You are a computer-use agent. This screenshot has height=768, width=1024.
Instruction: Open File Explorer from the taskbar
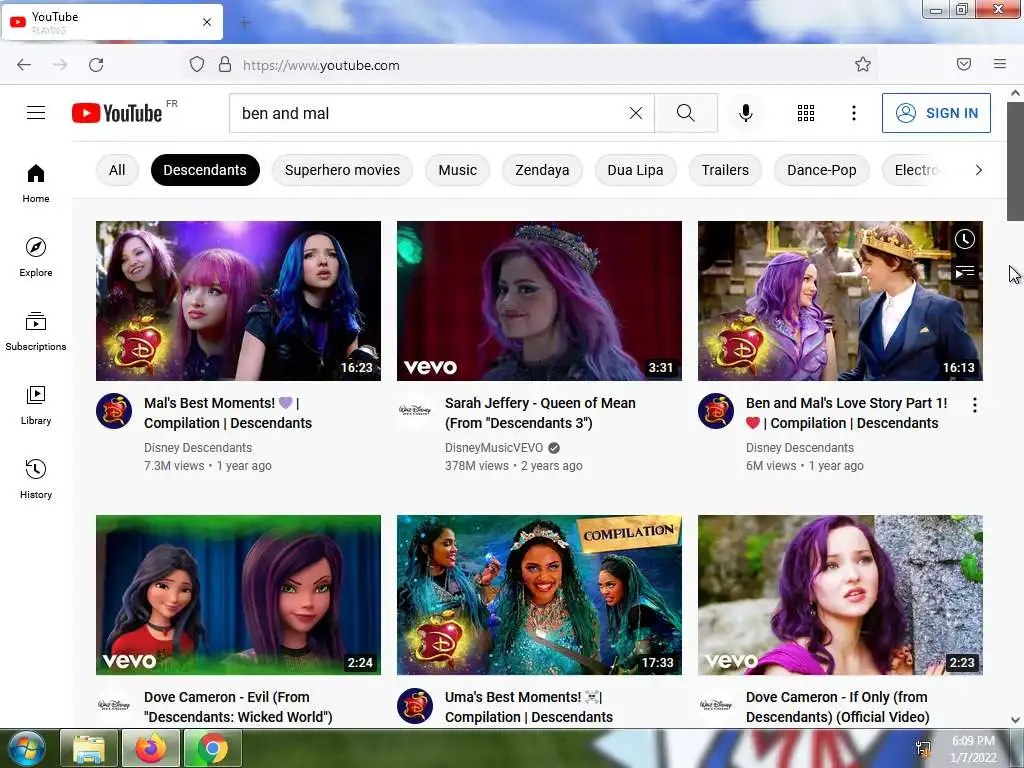89,748
